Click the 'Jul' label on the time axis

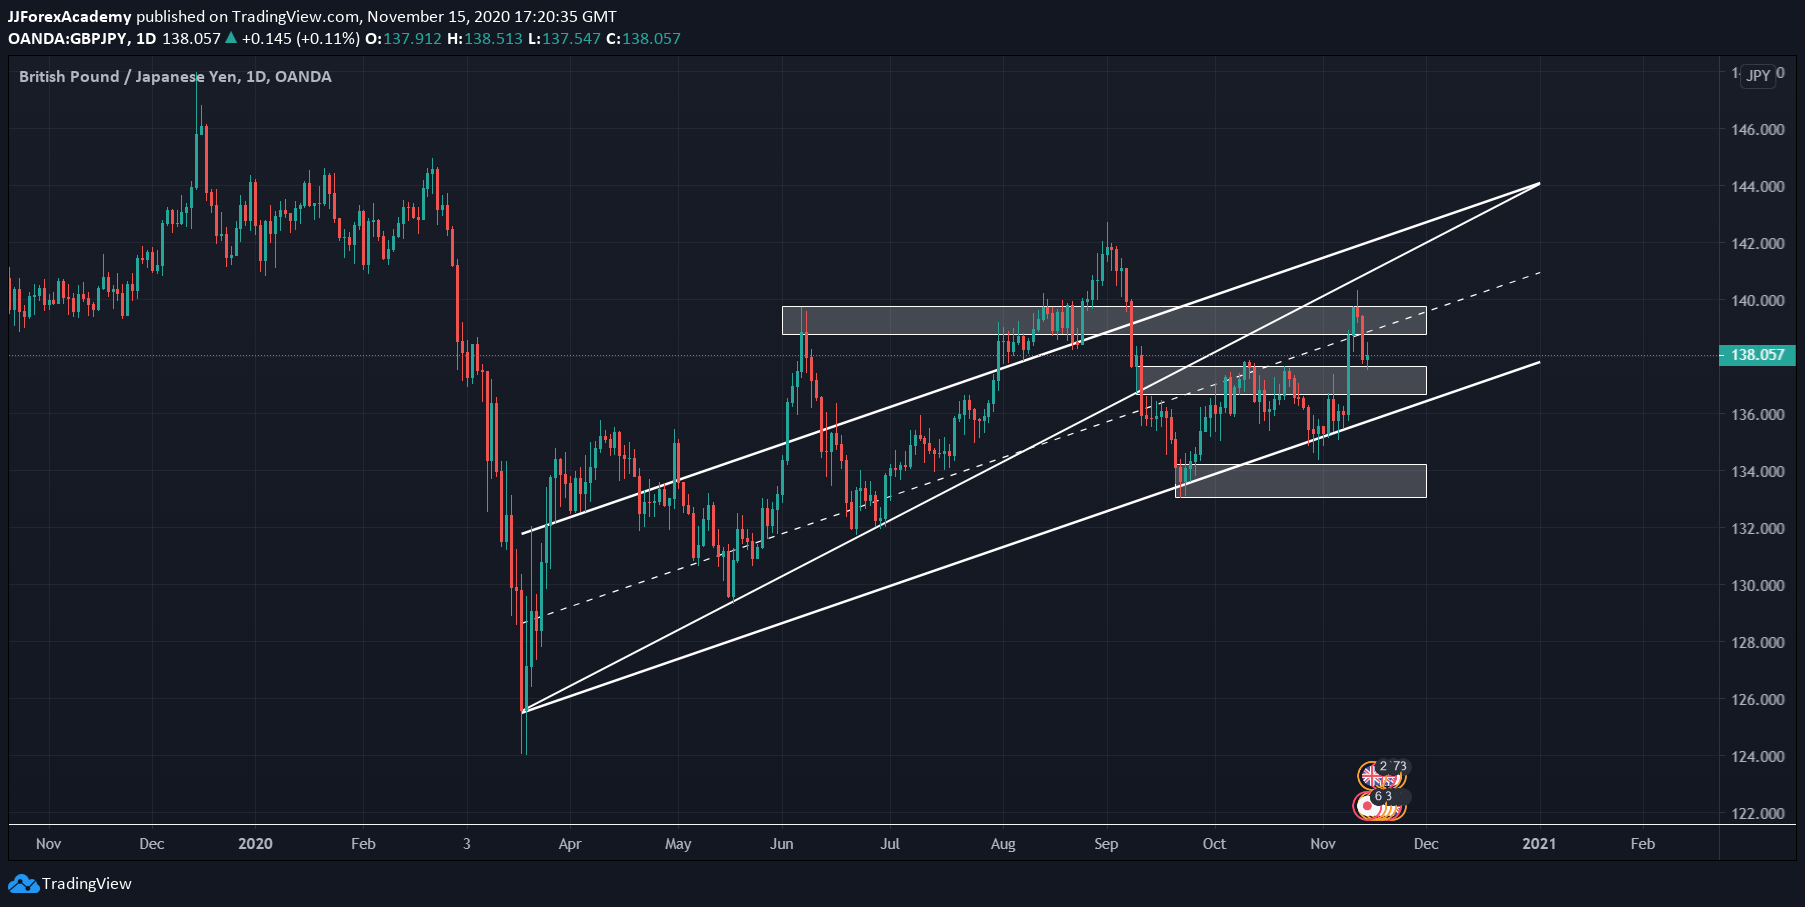(890, 844)
